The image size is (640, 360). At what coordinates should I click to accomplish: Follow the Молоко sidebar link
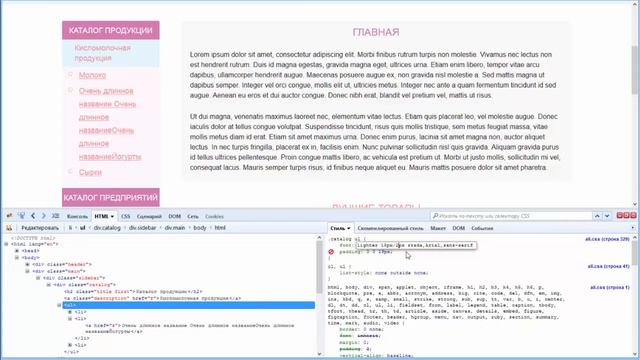tap(92, 75)
